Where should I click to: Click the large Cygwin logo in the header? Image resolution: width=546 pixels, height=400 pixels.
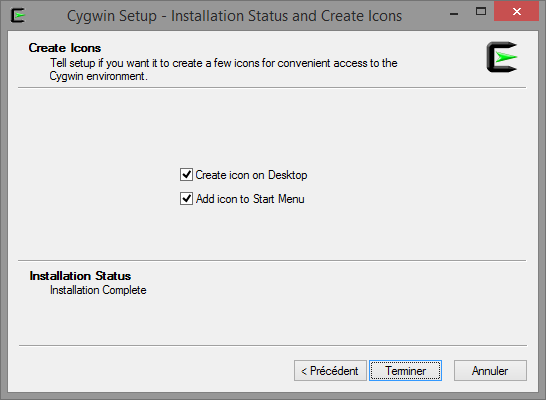click(x=502, y=57)
